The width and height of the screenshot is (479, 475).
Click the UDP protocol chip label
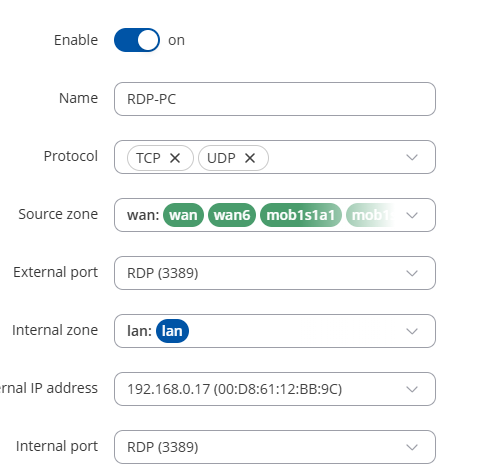tap(221, 158)
